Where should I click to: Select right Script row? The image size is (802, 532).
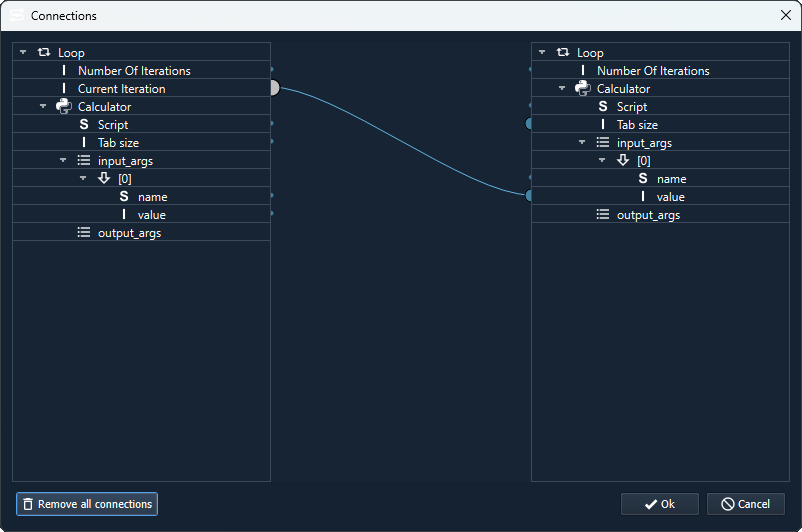[660, 106]
